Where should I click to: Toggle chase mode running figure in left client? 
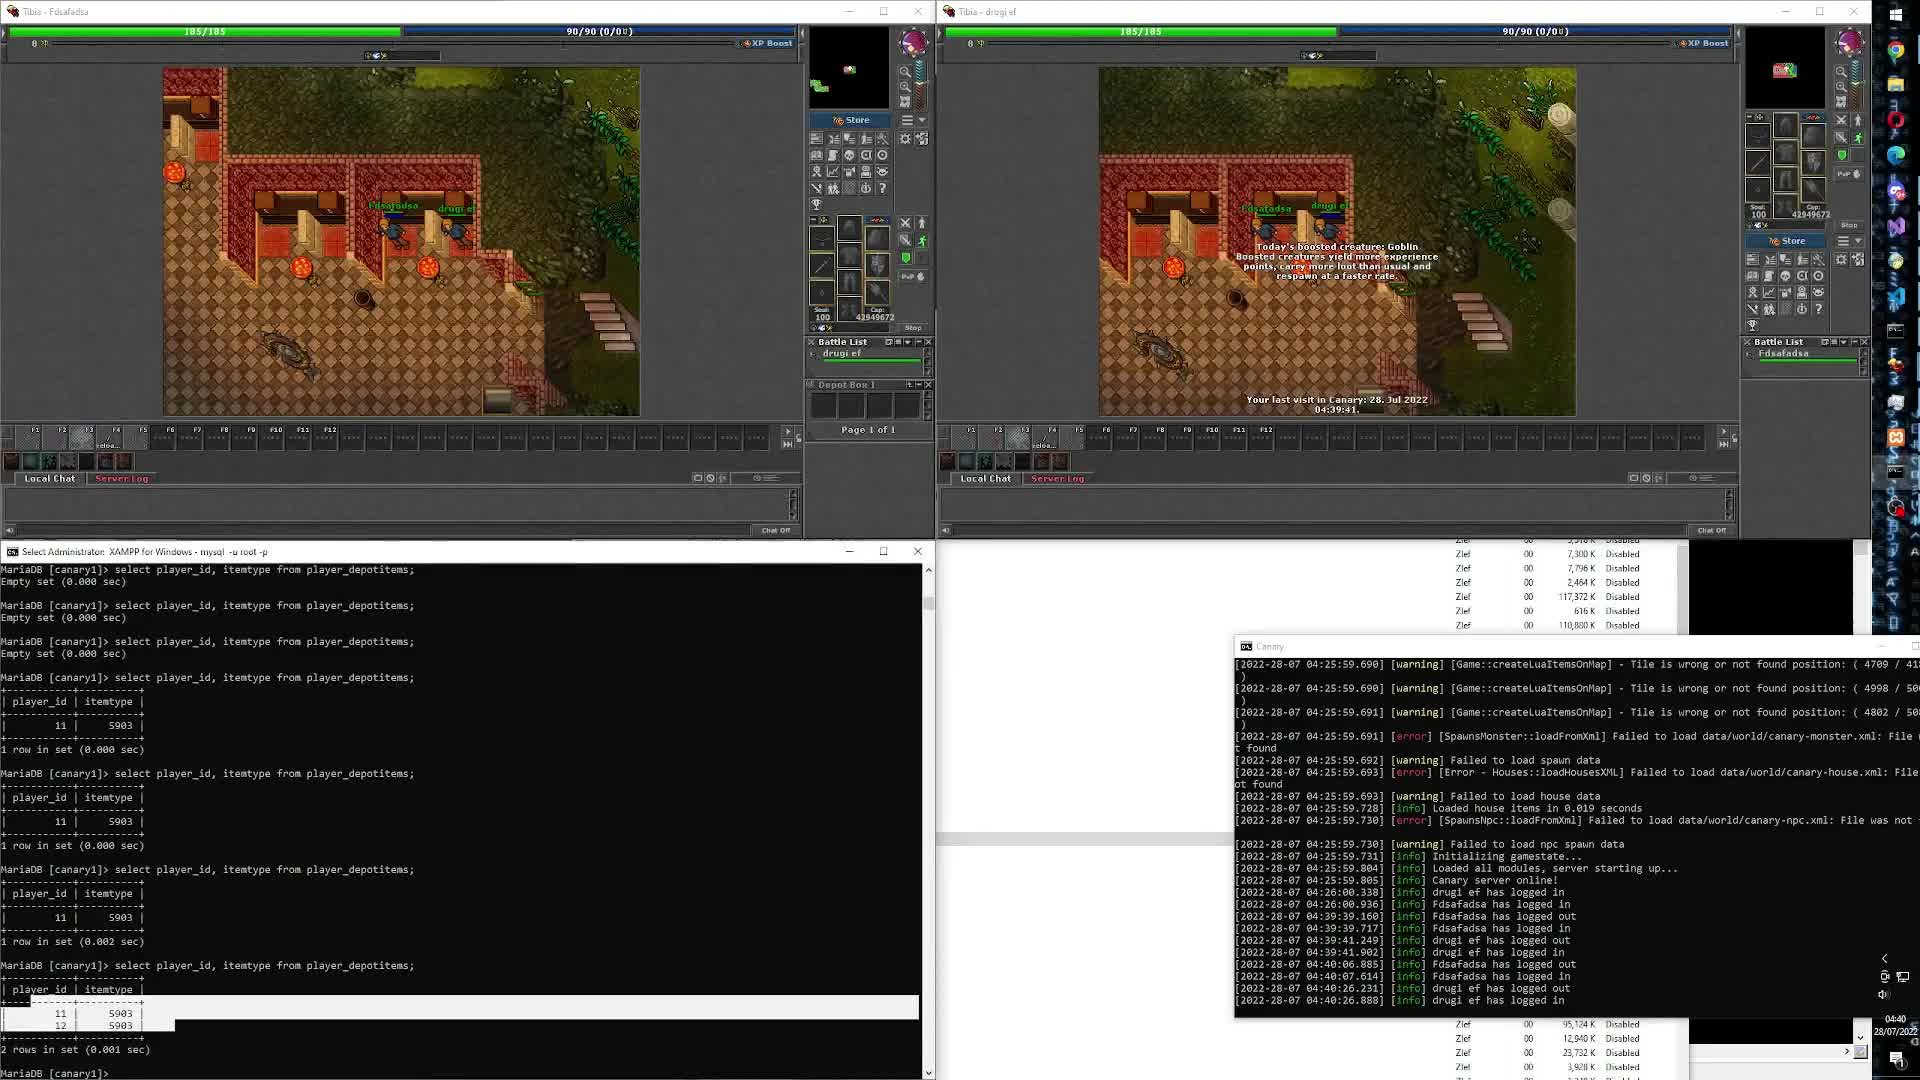pos(922,240)
